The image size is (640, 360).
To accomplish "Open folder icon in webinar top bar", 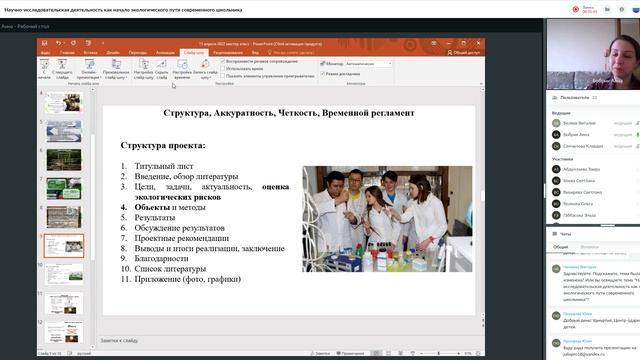I will 607,9.
